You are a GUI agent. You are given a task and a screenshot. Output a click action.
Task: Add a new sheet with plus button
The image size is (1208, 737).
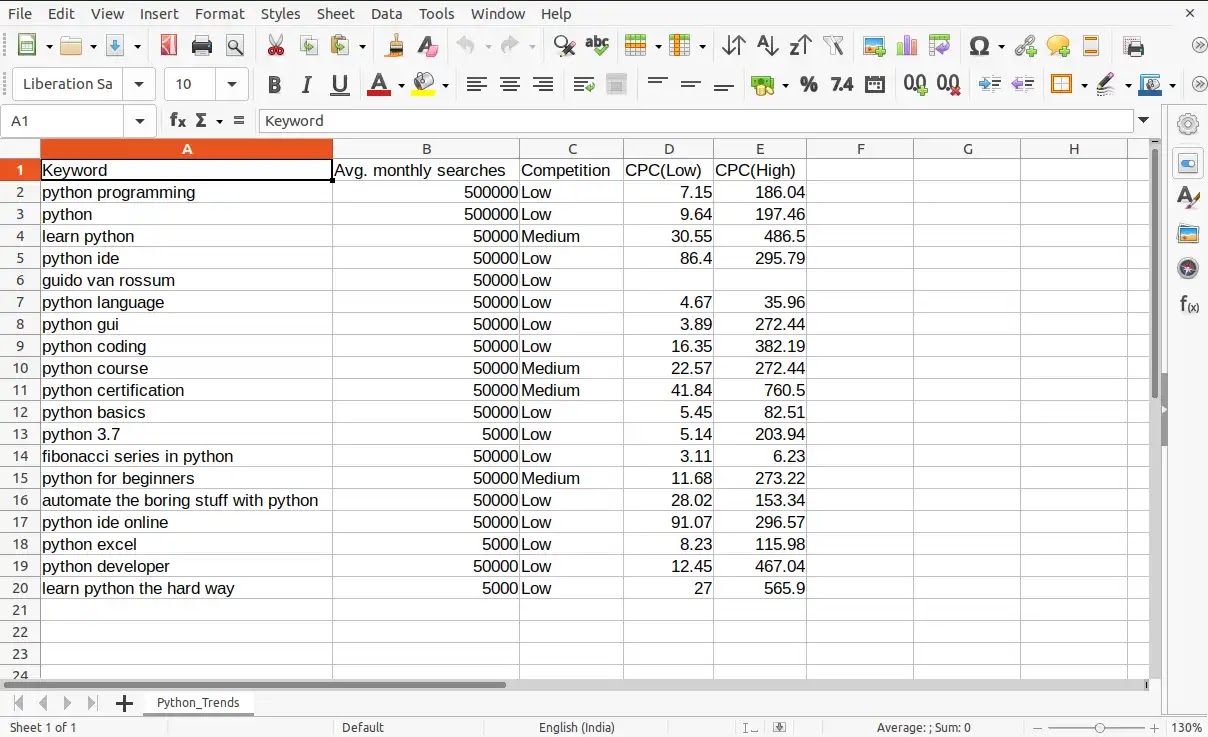[x=124, y=703]
